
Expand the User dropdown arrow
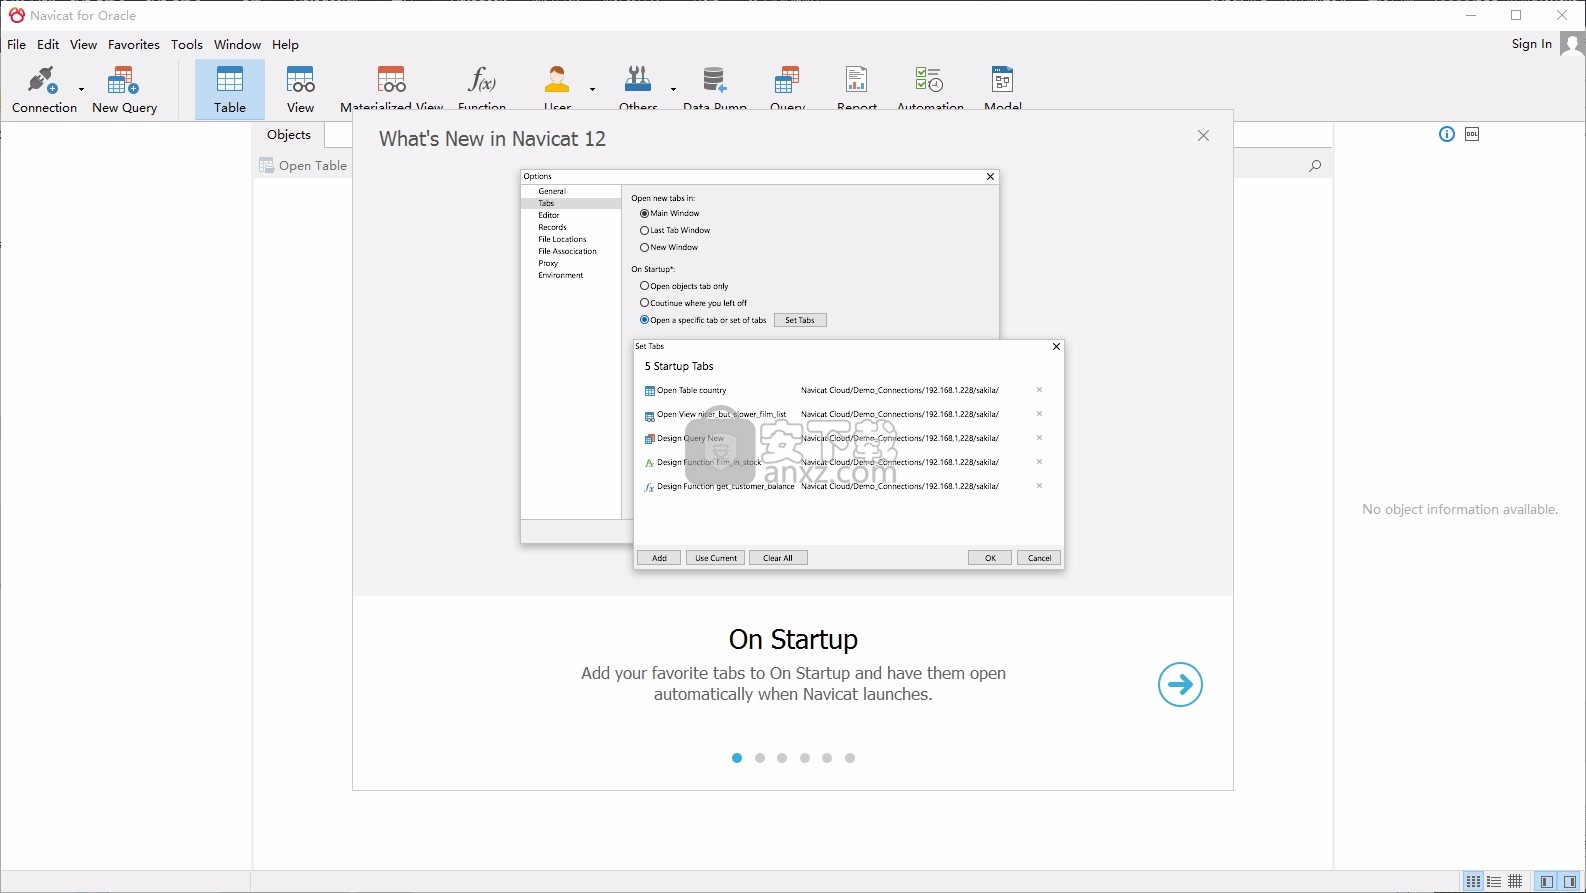pyautogui.click(x=592, y=89)
